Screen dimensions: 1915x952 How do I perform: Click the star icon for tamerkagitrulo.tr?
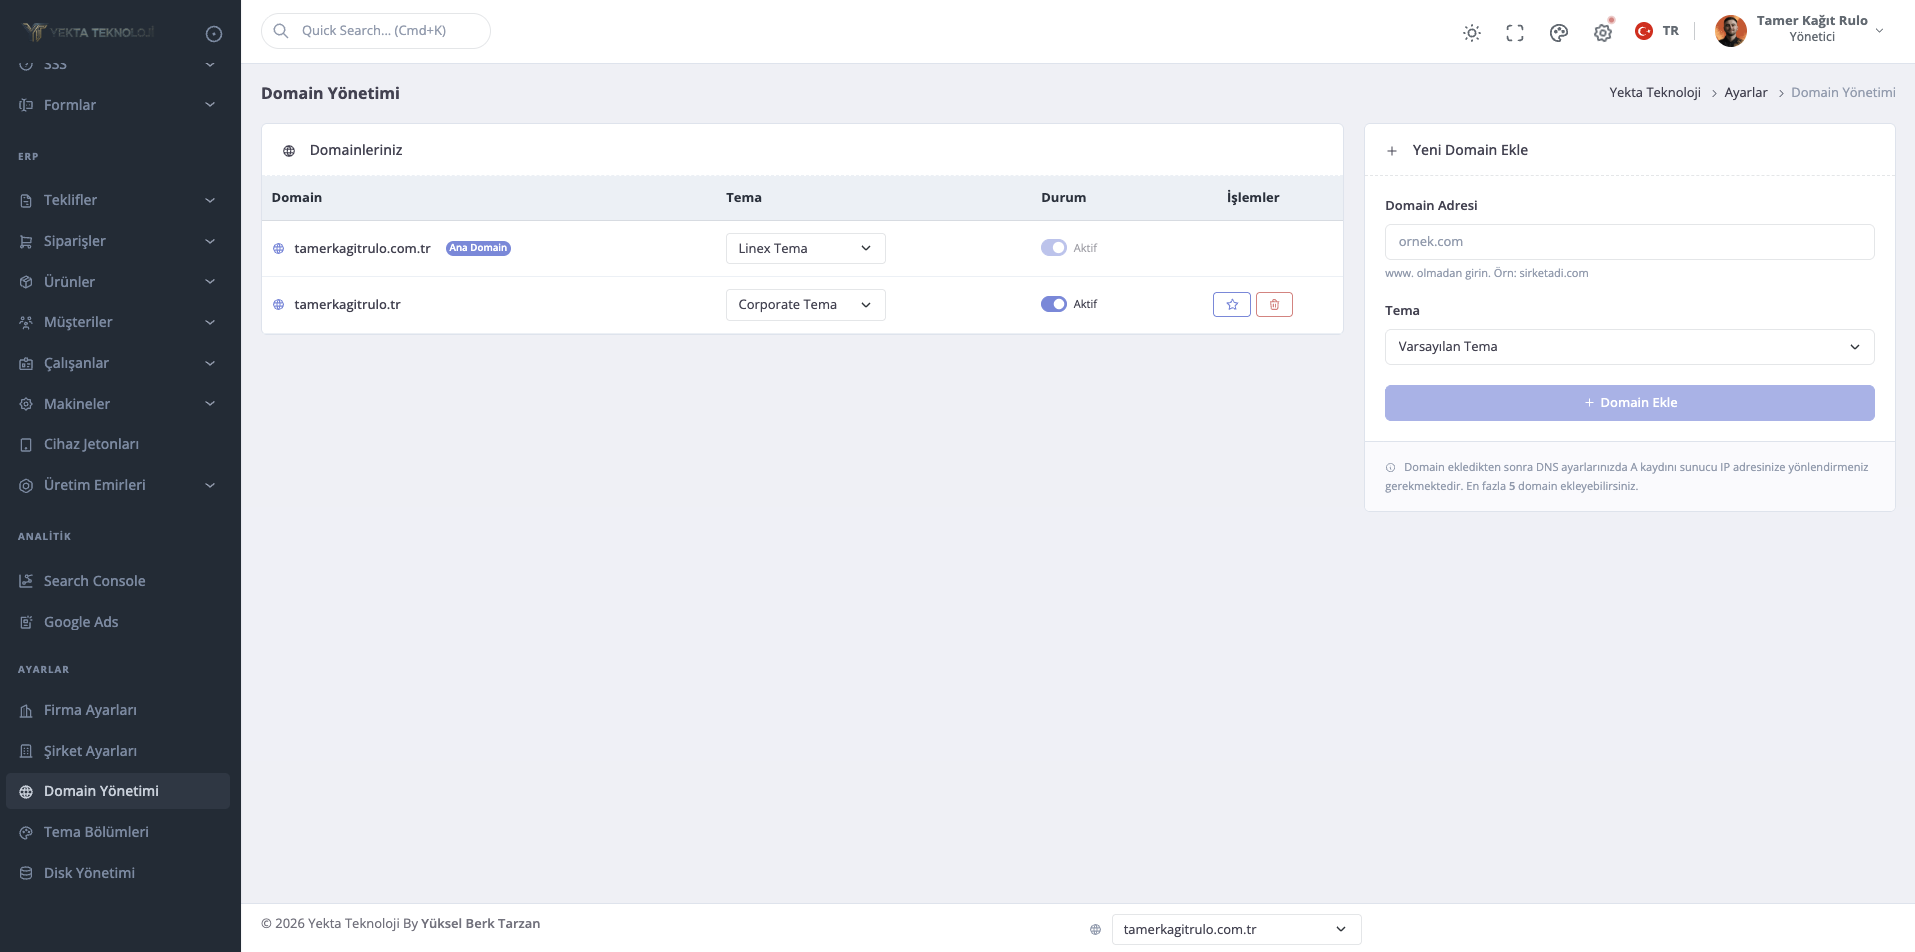pos(1231,305)
